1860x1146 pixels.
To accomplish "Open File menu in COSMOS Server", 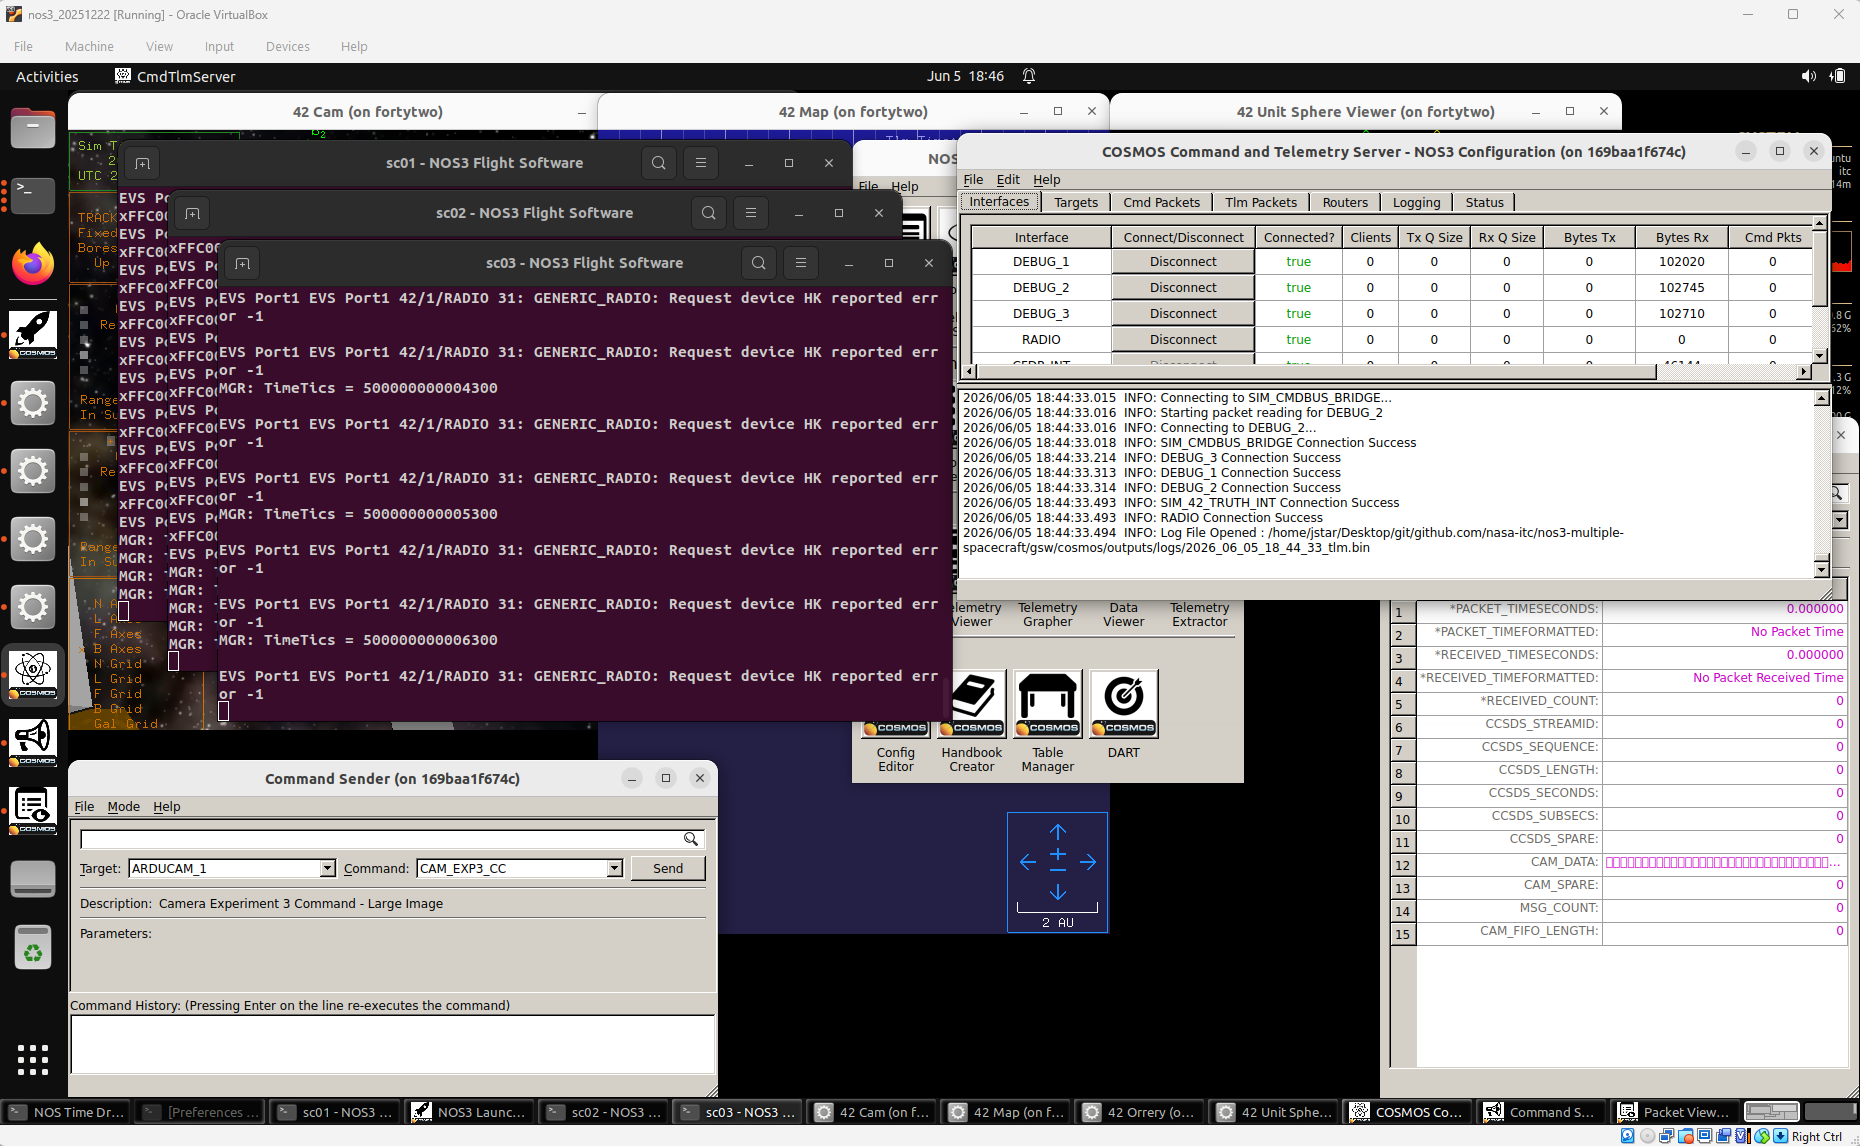I will point(973,180).
